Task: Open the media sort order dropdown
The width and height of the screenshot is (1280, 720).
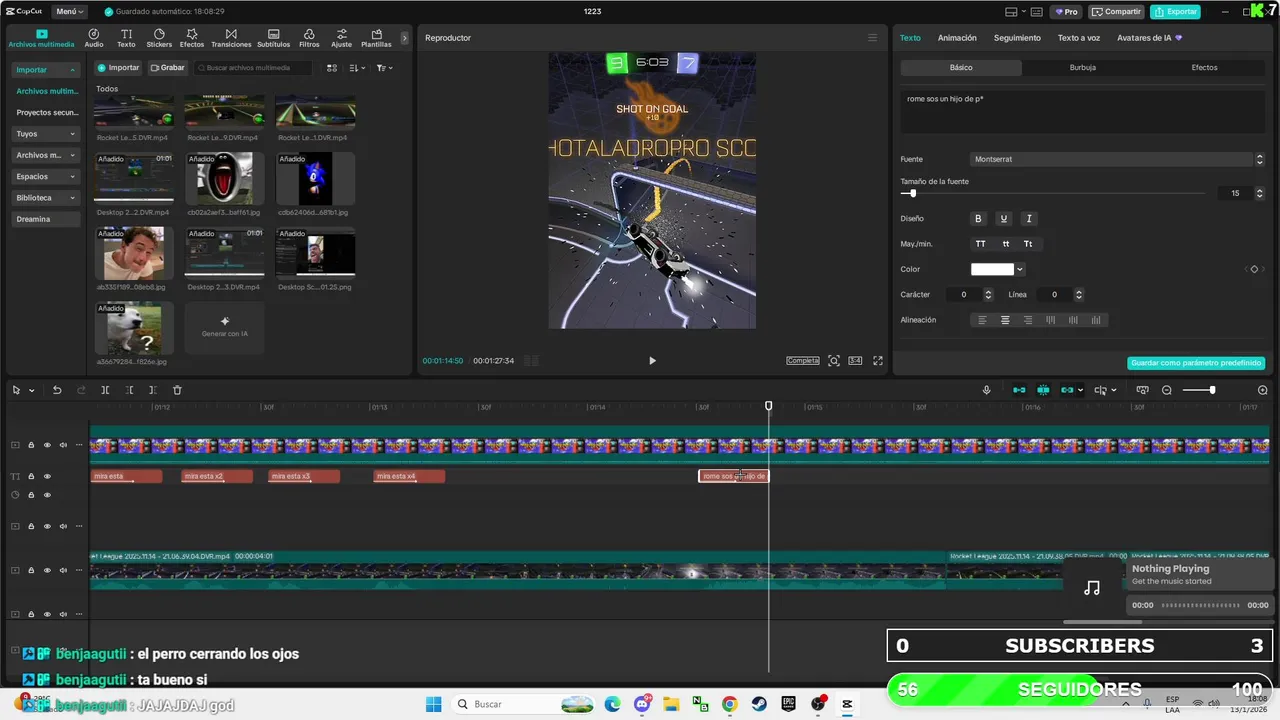Action: [359, 68]
